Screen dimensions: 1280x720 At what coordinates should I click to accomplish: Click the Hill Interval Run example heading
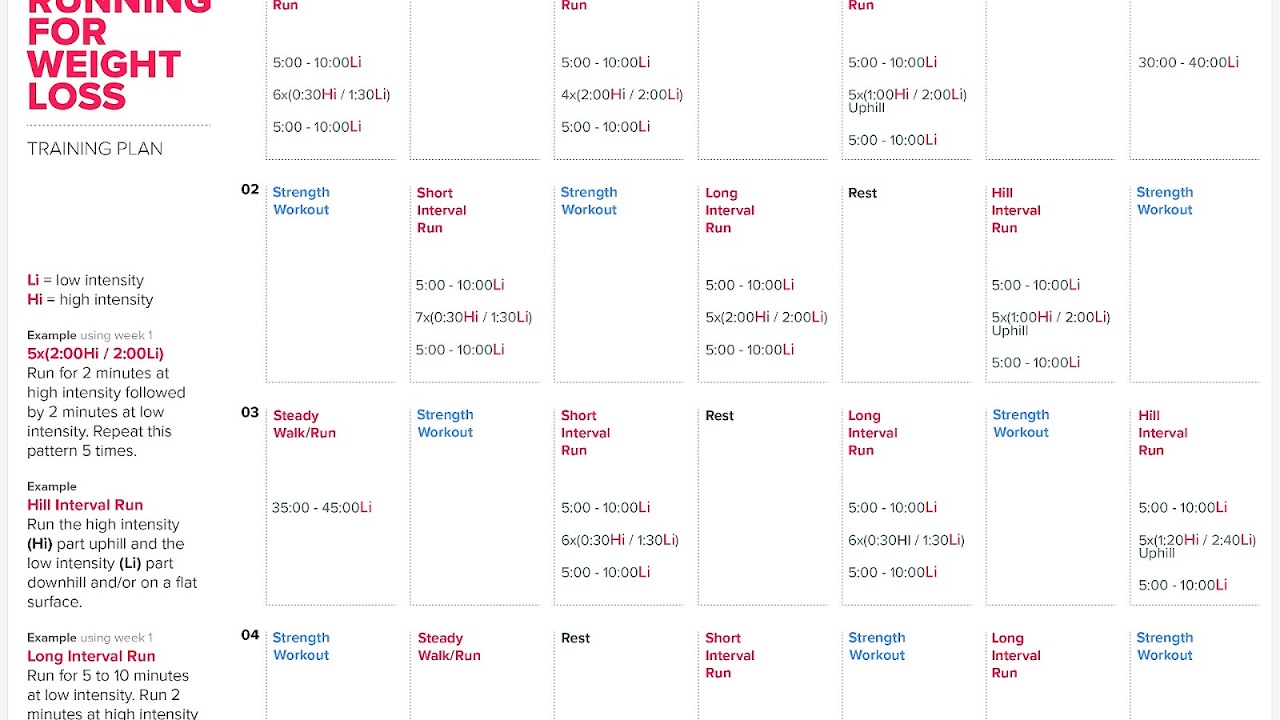coord(85,505)
